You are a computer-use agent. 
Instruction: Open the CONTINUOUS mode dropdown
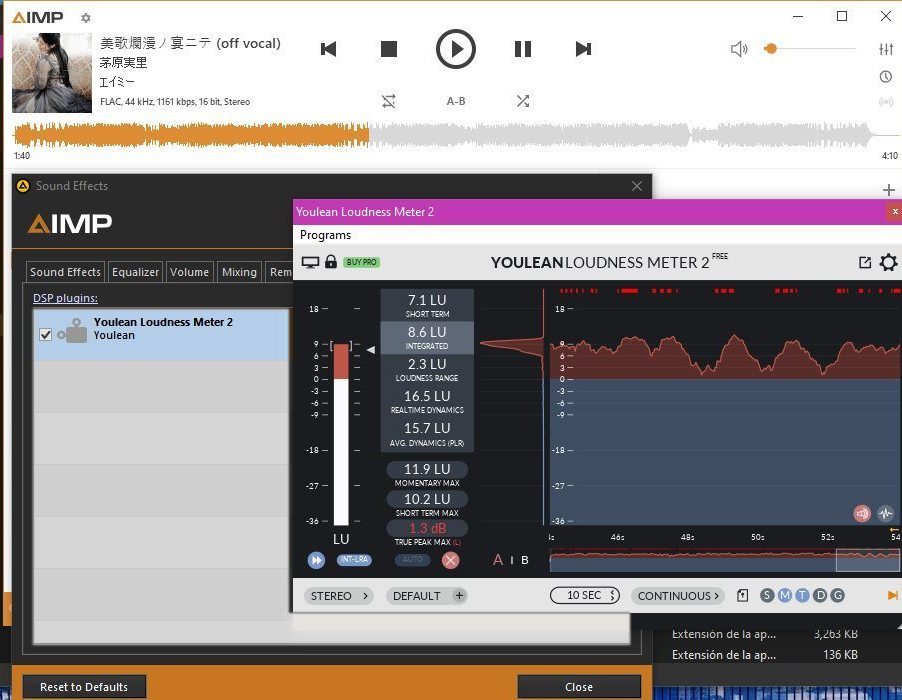click(678, 596)
